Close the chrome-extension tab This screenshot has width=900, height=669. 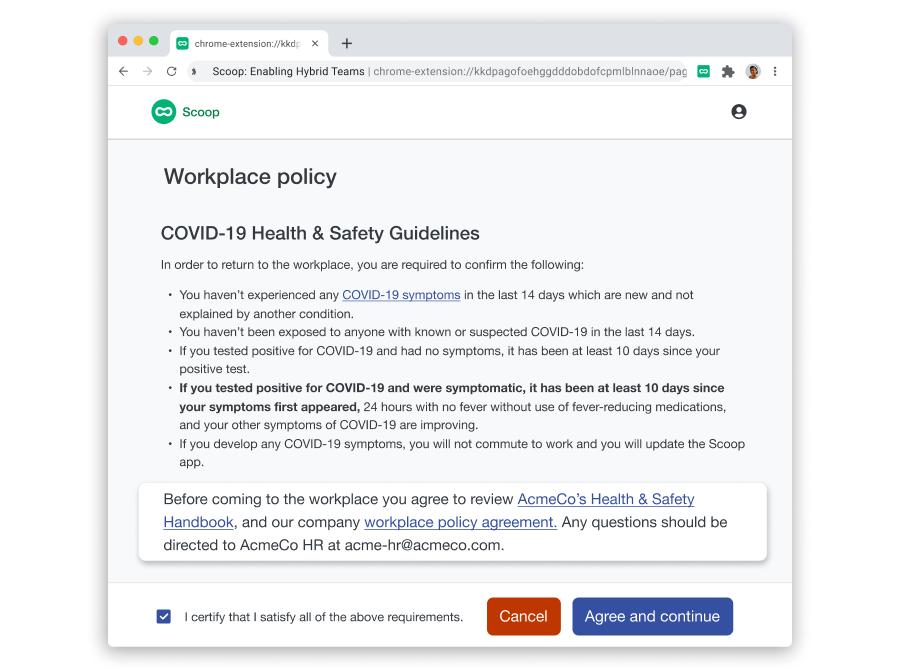[315, 44]
